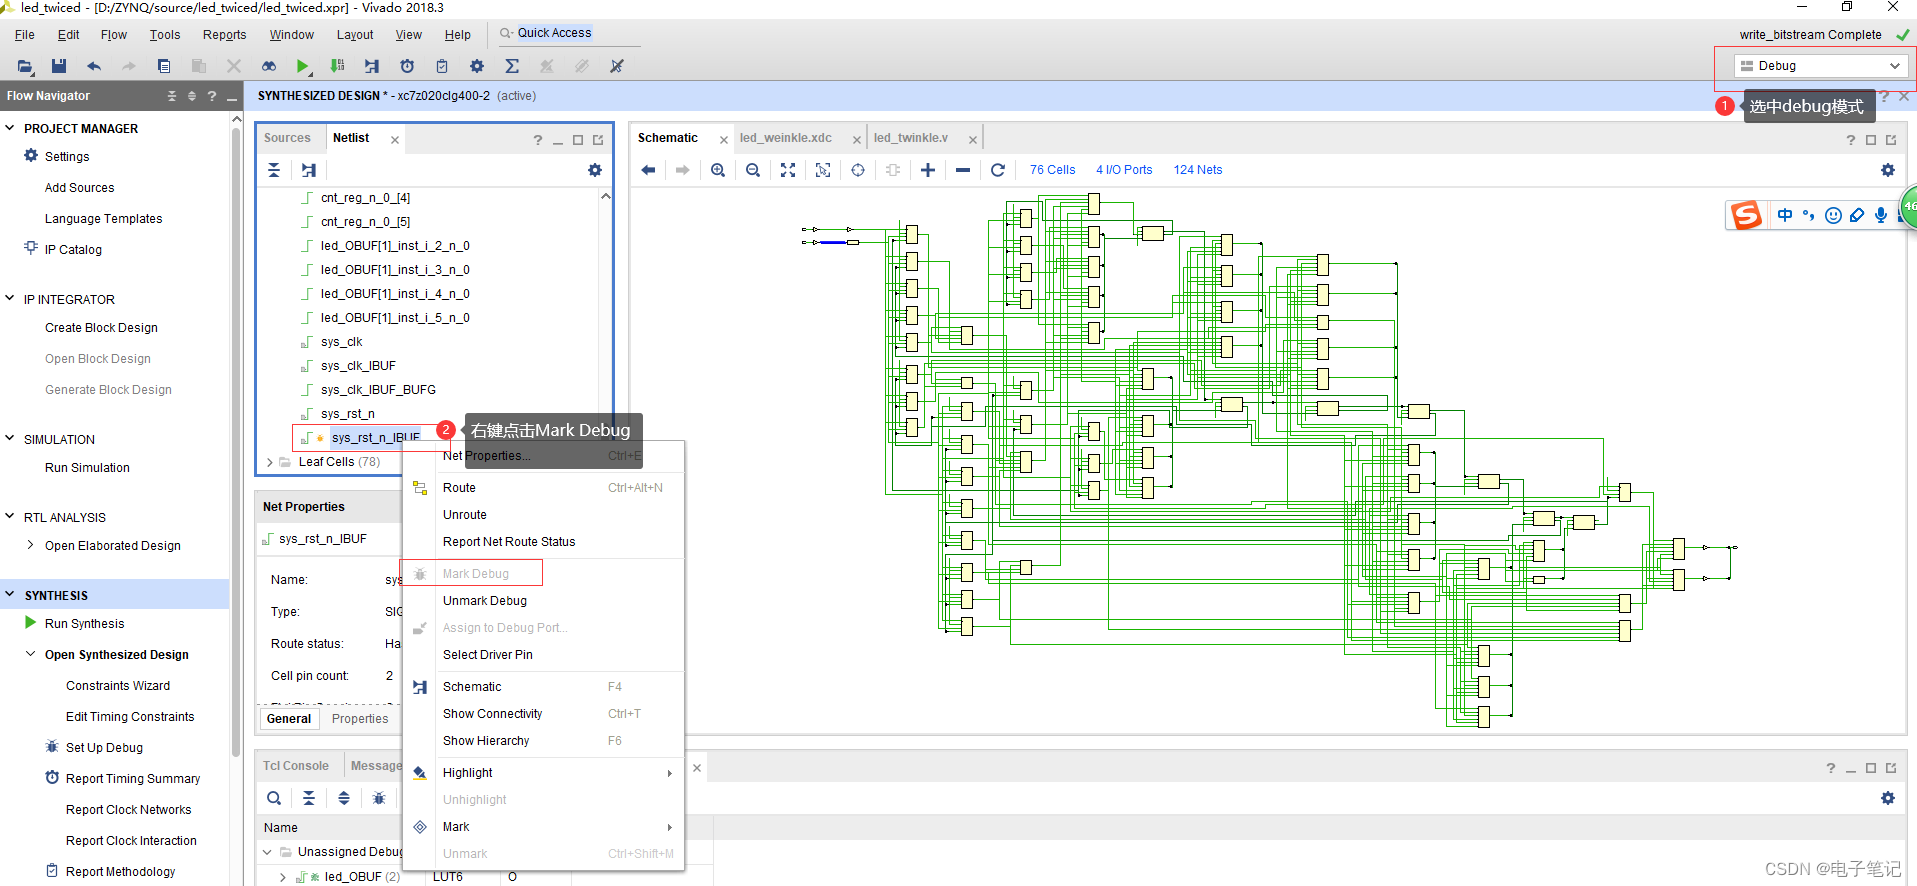Click the Sigma icon in the main toolbar

pos(512,66)
